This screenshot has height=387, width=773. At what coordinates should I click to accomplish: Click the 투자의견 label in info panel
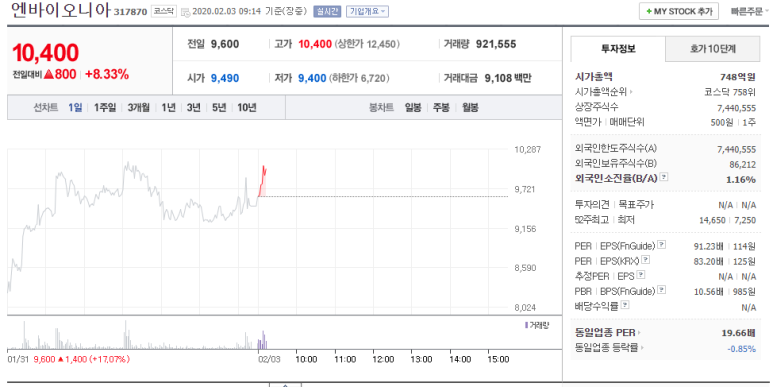coord(592,204)
